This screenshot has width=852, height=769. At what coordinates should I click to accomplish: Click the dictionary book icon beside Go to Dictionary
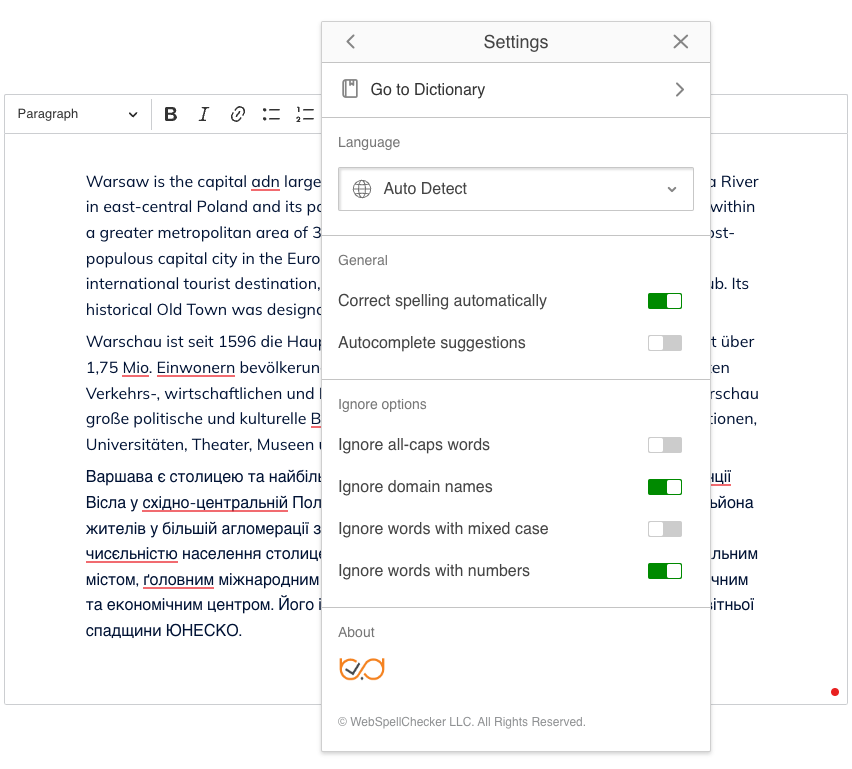(350, 88)
